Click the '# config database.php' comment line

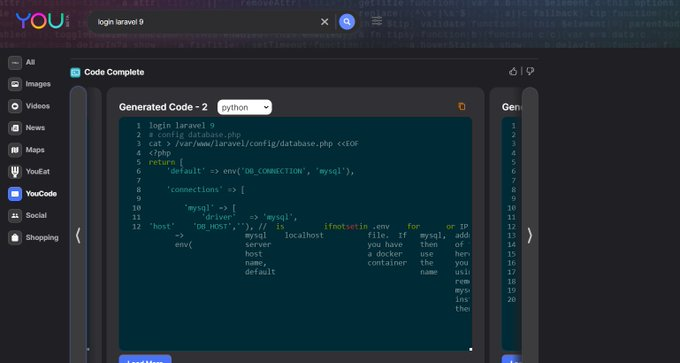coord(195,135)
